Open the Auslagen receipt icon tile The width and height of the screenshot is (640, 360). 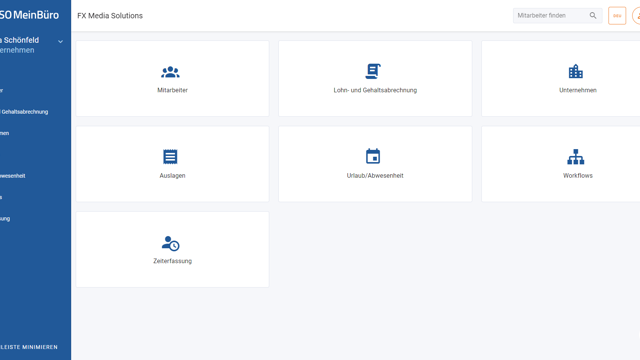point(172,164)
